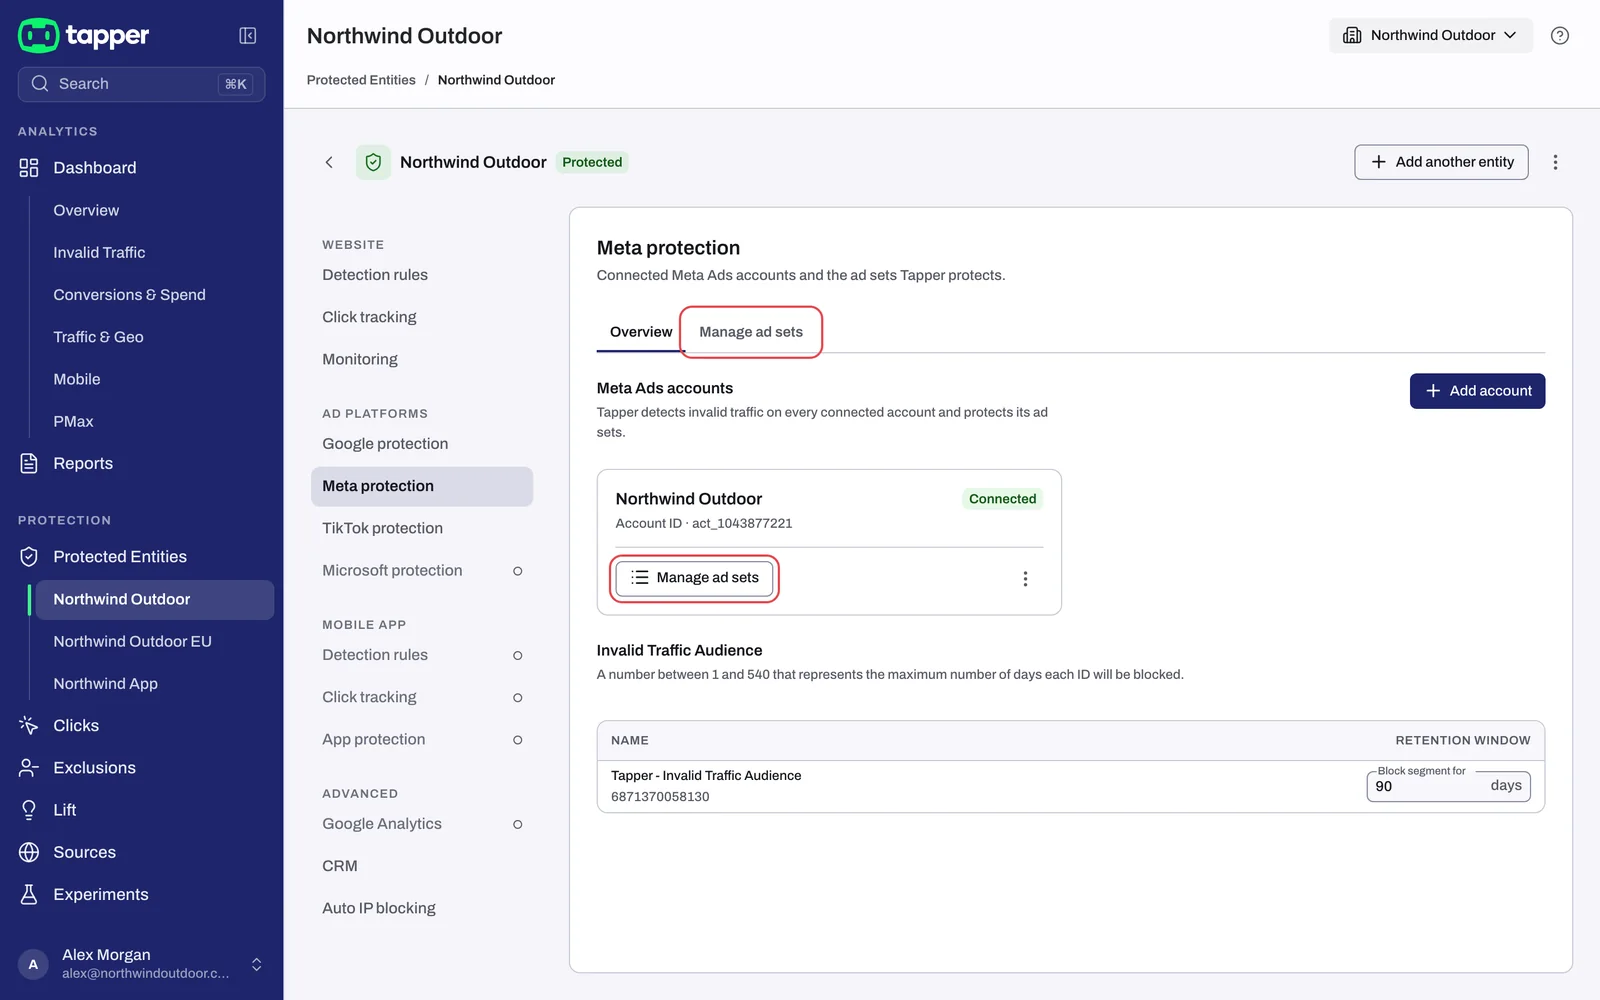The height and width of the screenshot is (1000, 1600).
Task: Open entity options three-dot menu
Action: 1555,162
